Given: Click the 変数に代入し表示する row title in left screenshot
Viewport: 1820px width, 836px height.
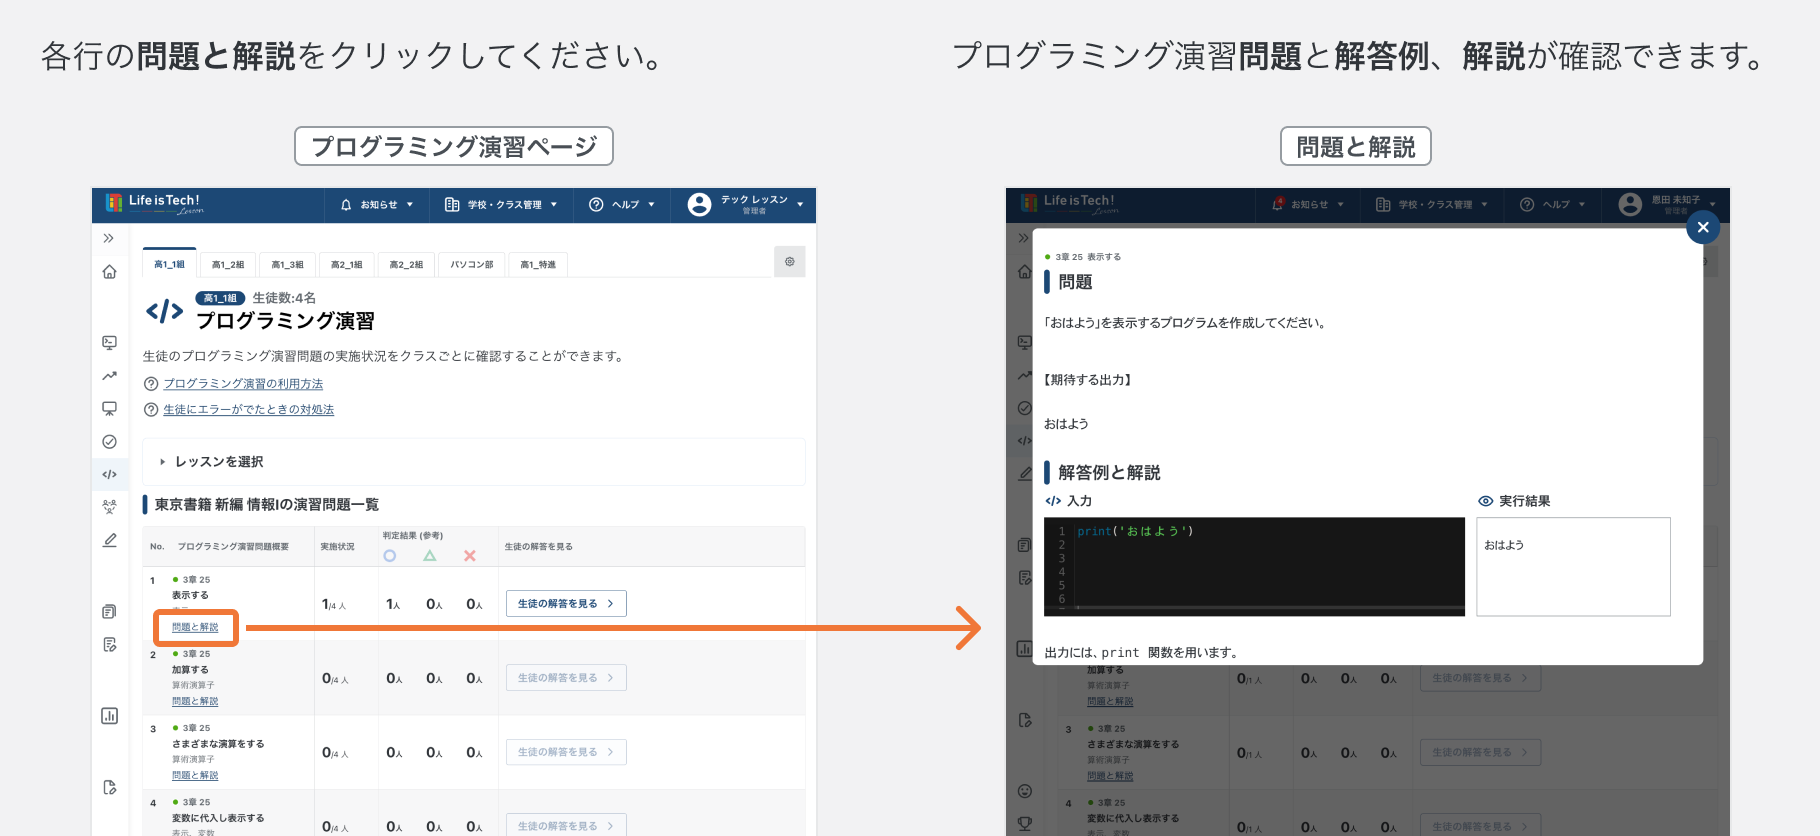Looking at the screenshot, I should point(218,818).
